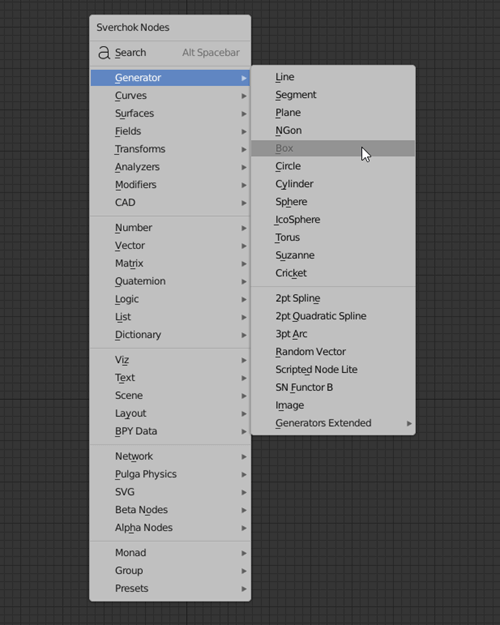500x625 pixels.
Task: Select 2pt Quadratic Spline node
Action: point(333,316)
